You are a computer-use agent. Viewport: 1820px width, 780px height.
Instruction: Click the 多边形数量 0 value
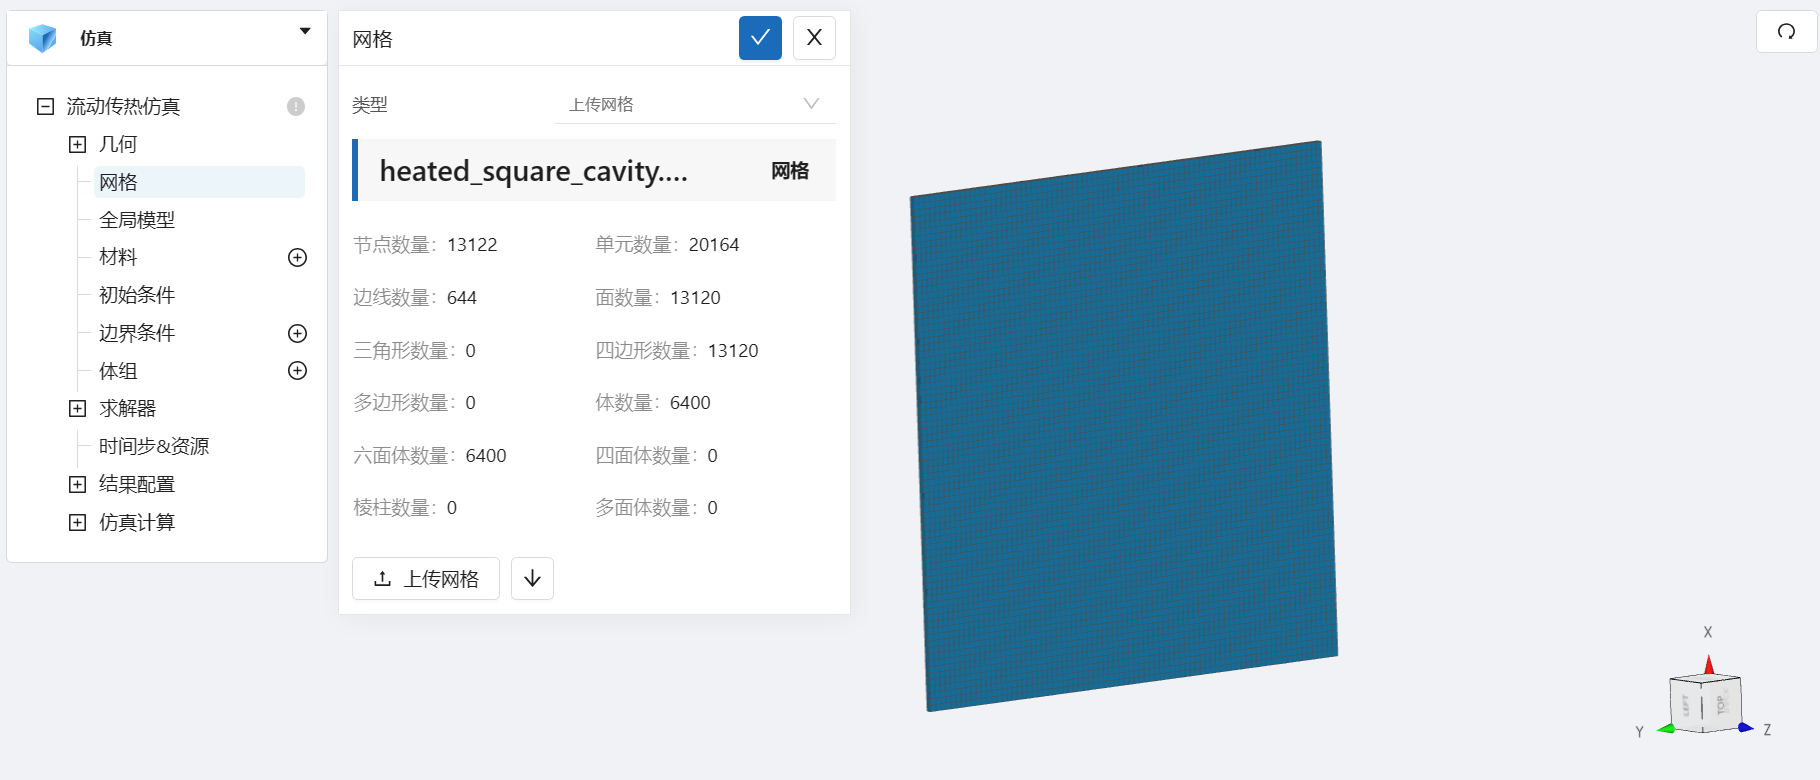(x=470, y=403)
